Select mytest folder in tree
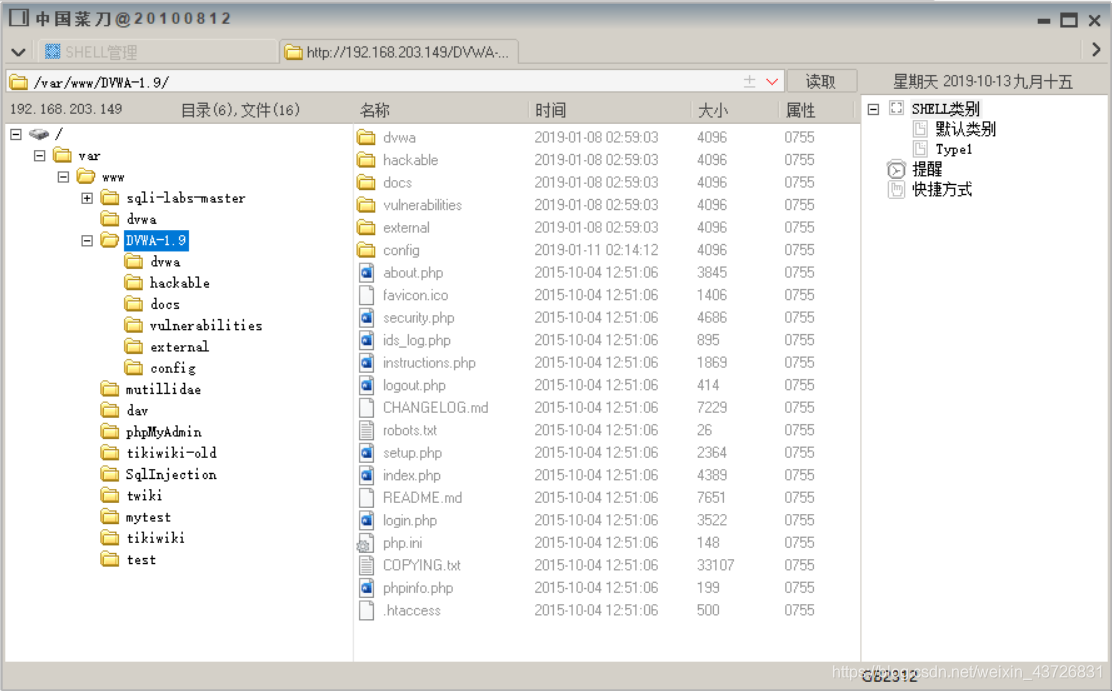 click(x=148, y=517)
